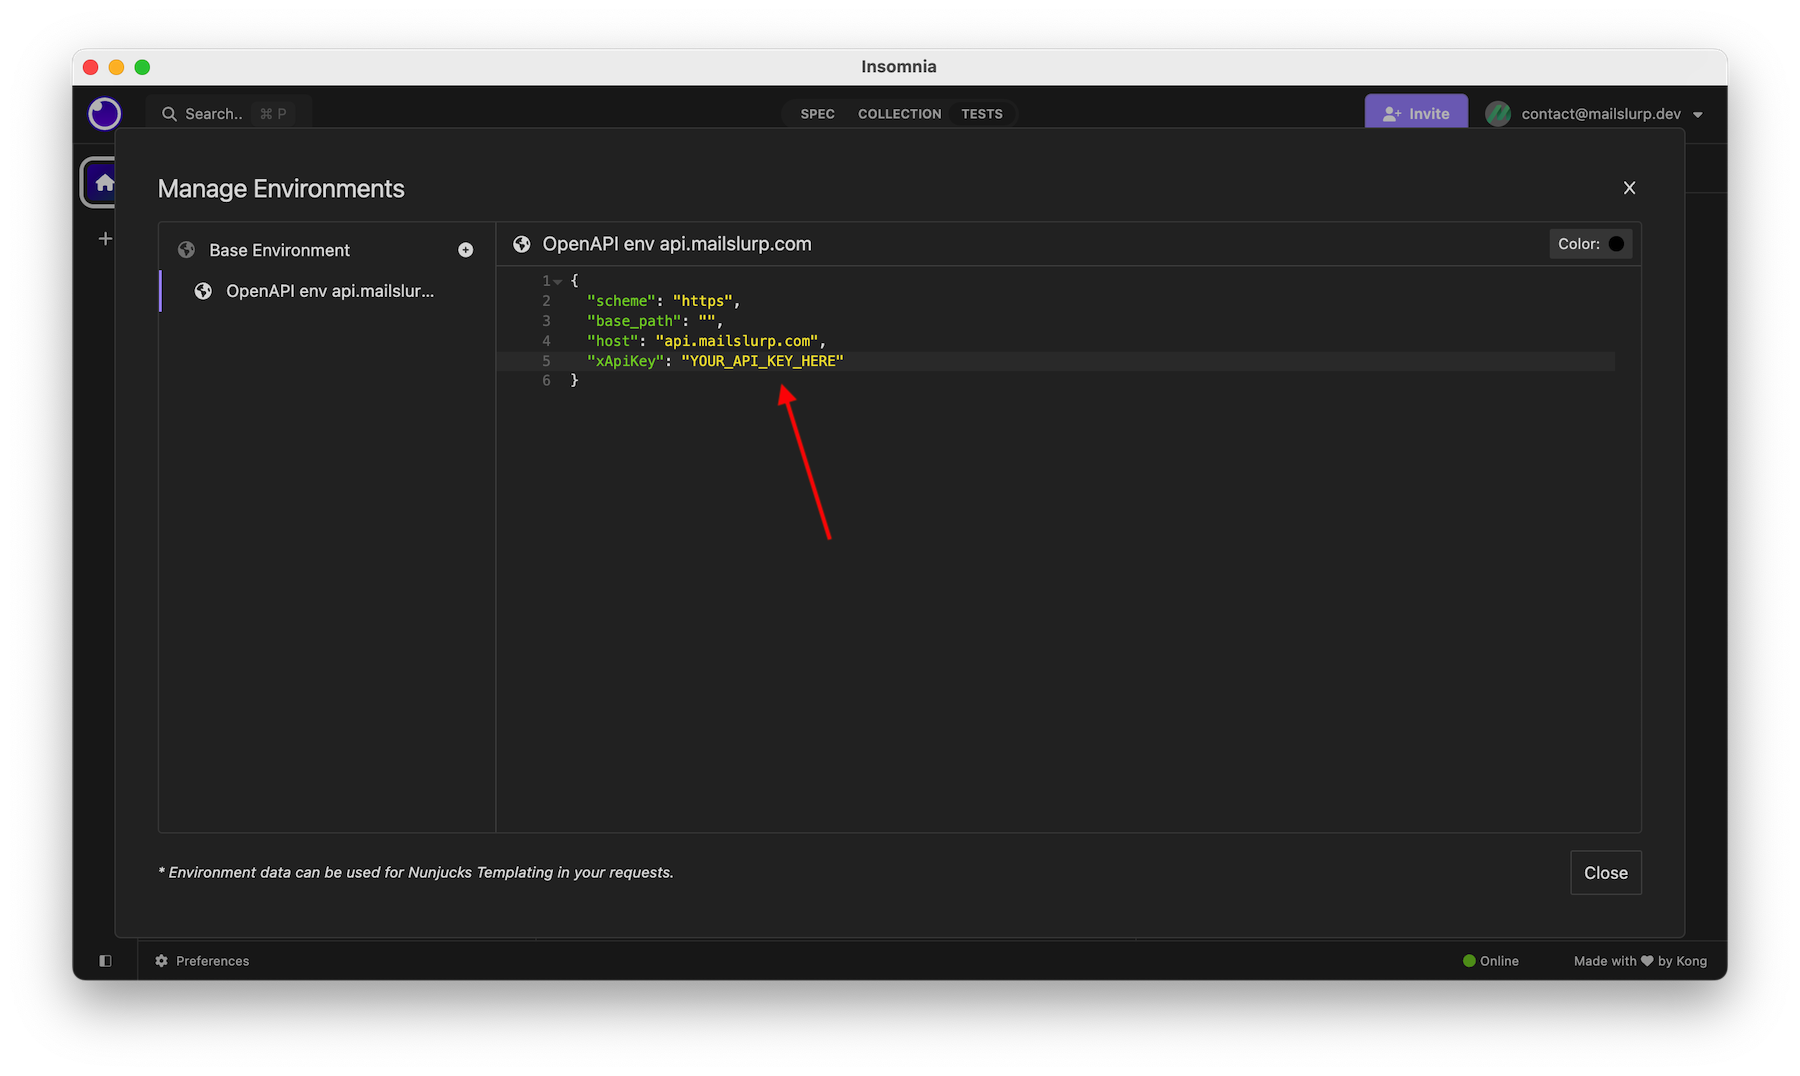The image size is (1800, 1076).
Task: Click the search magnifier icon
Action: (169, 114)
